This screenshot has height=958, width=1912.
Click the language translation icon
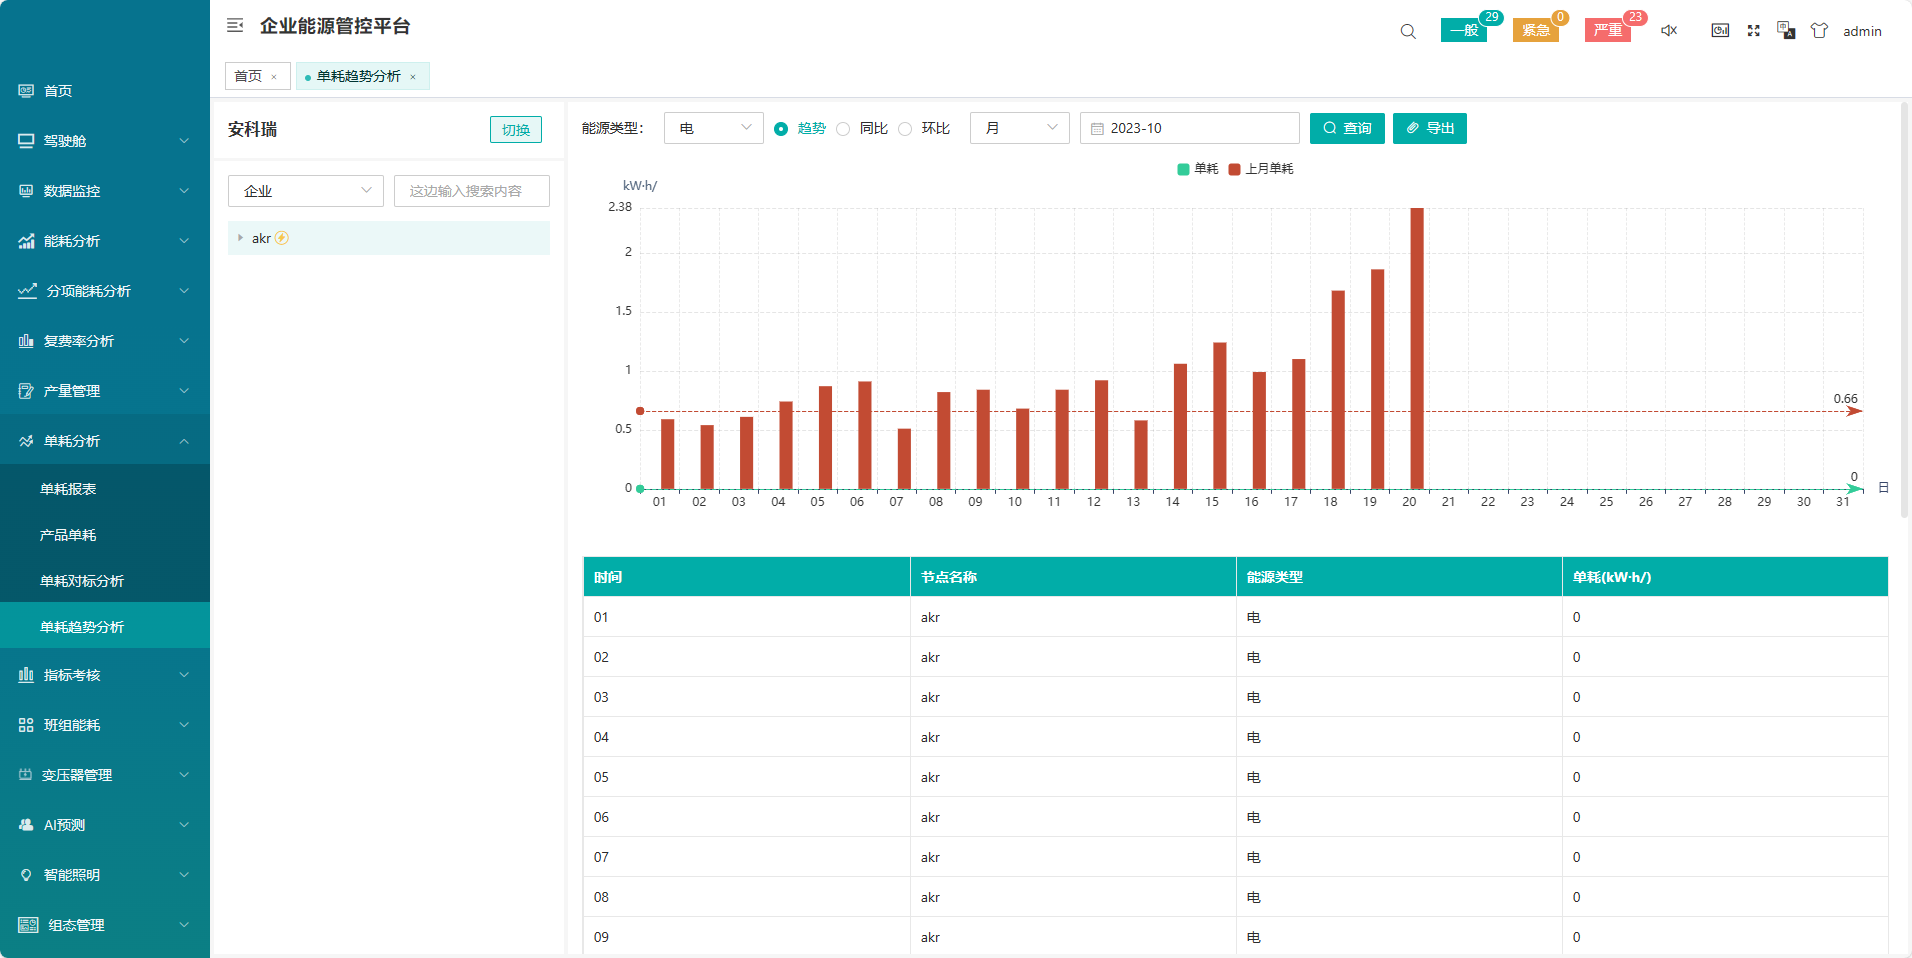click(1786, 31)
